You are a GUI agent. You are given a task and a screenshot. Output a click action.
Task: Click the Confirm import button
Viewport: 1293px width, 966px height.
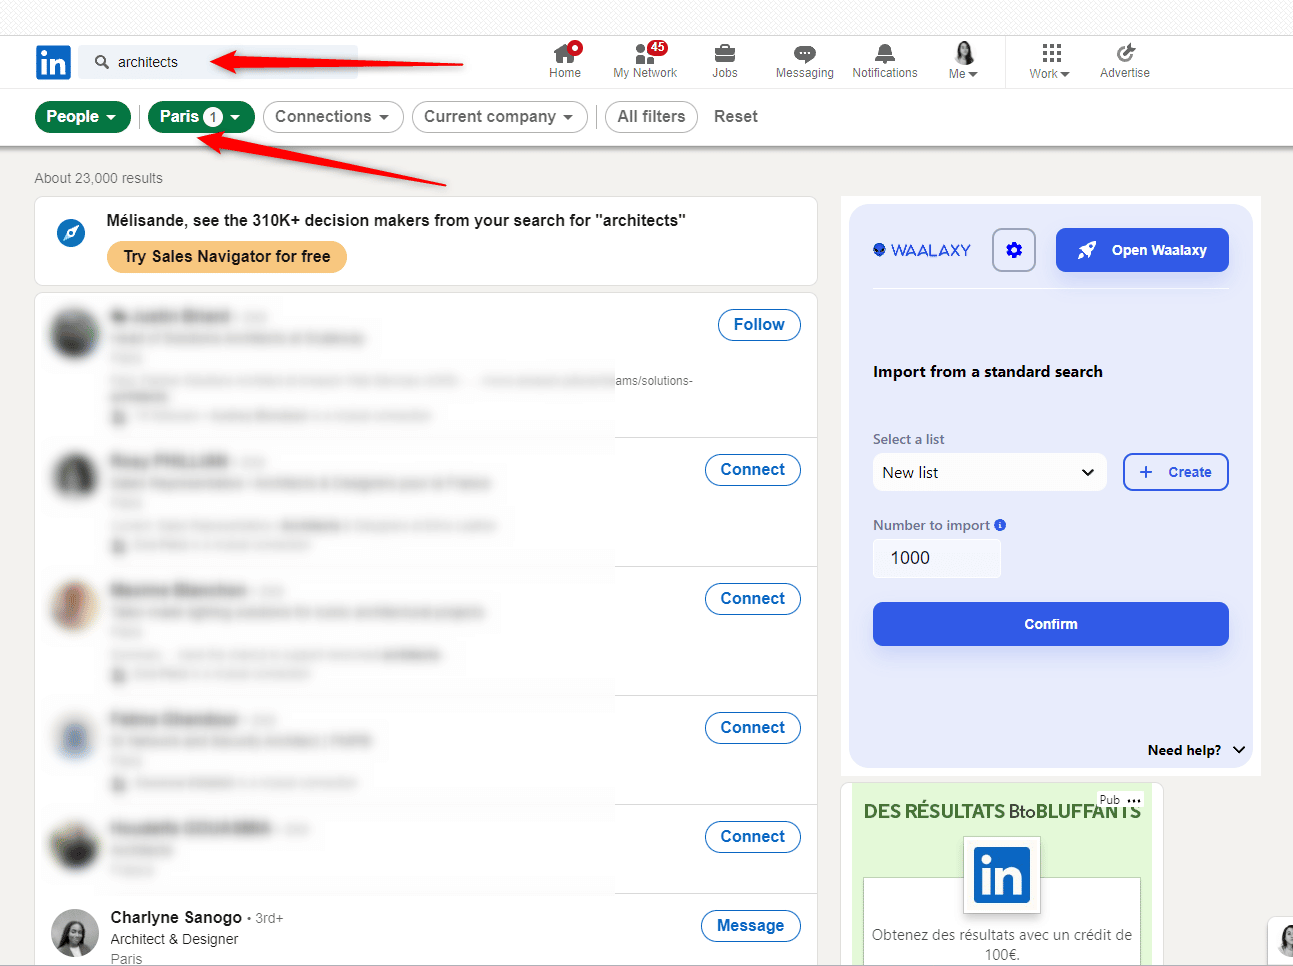coord(1051,624)
